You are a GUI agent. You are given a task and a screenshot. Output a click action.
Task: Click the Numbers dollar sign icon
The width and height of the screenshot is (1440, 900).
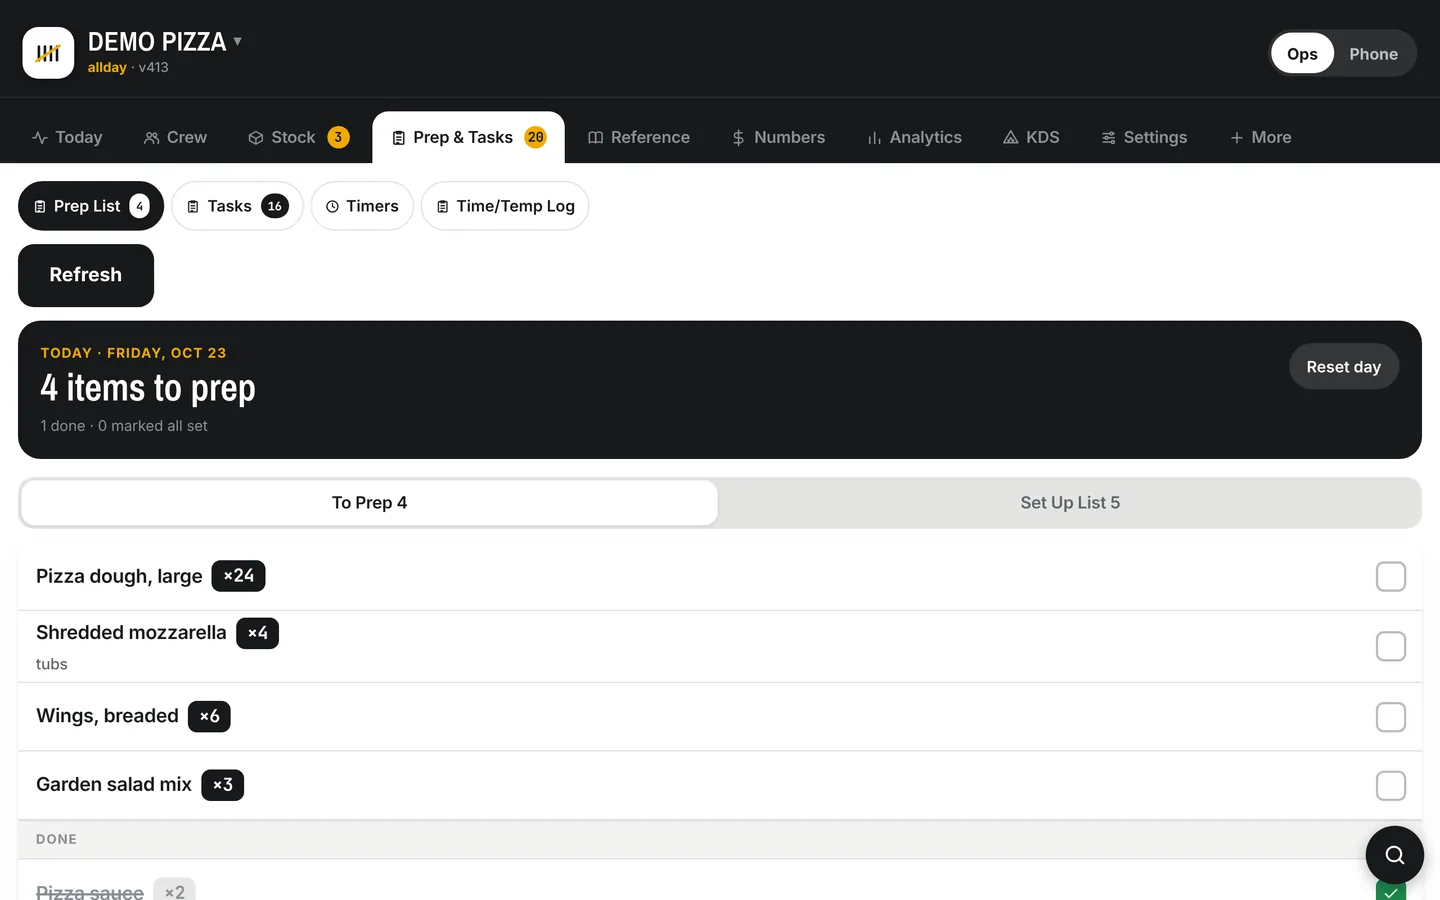coord(739,138)
